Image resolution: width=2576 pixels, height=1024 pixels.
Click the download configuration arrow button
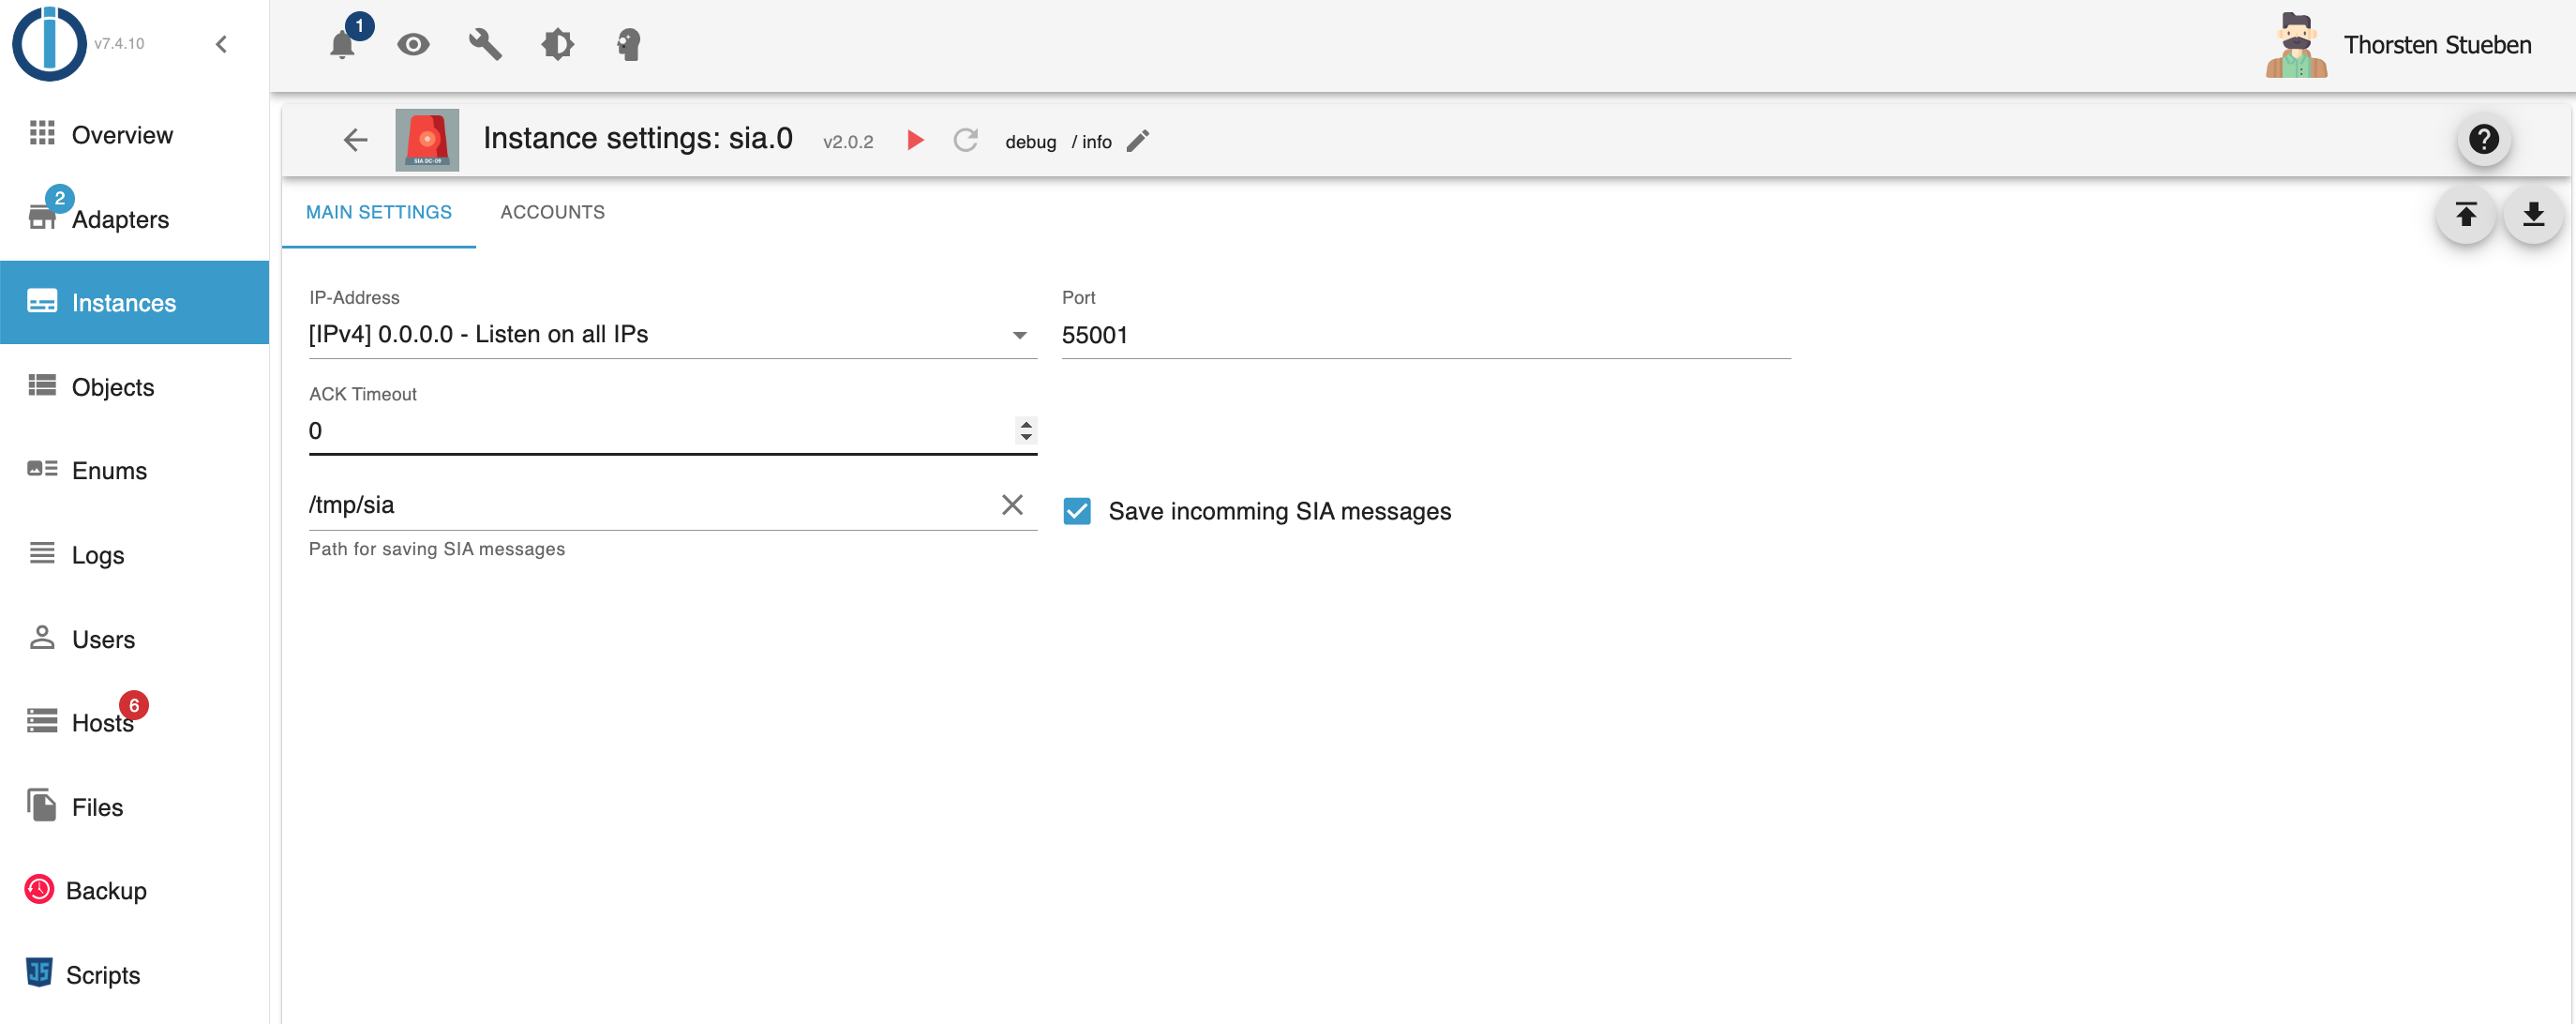[2532, 215]
